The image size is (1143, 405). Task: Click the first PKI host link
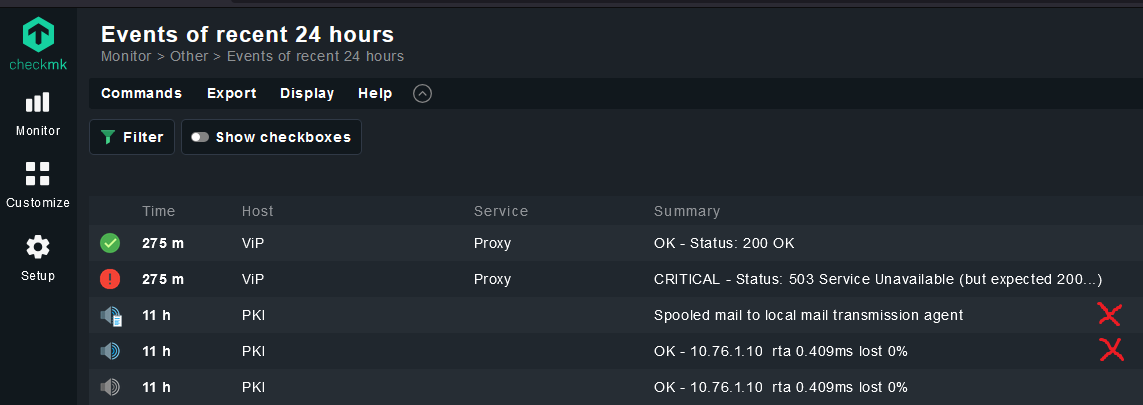(253, 315)
